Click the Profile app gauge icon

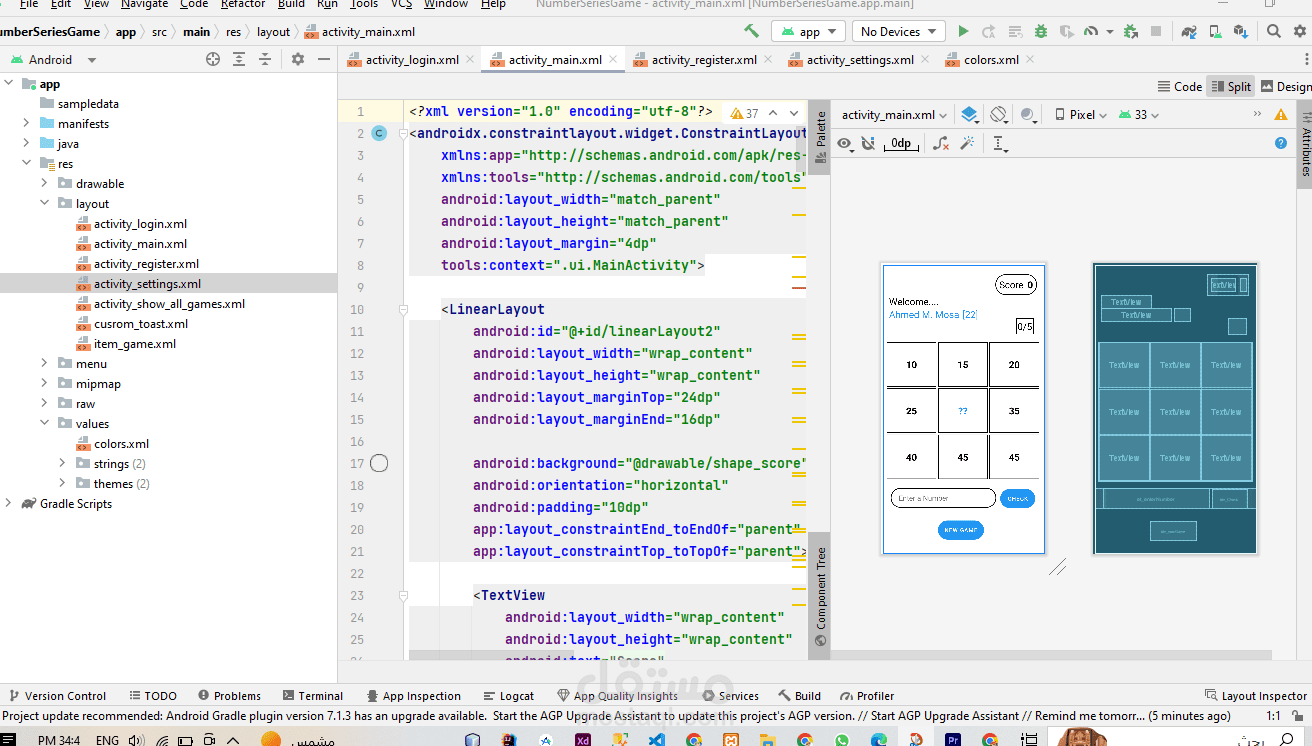coord(1092,32)
